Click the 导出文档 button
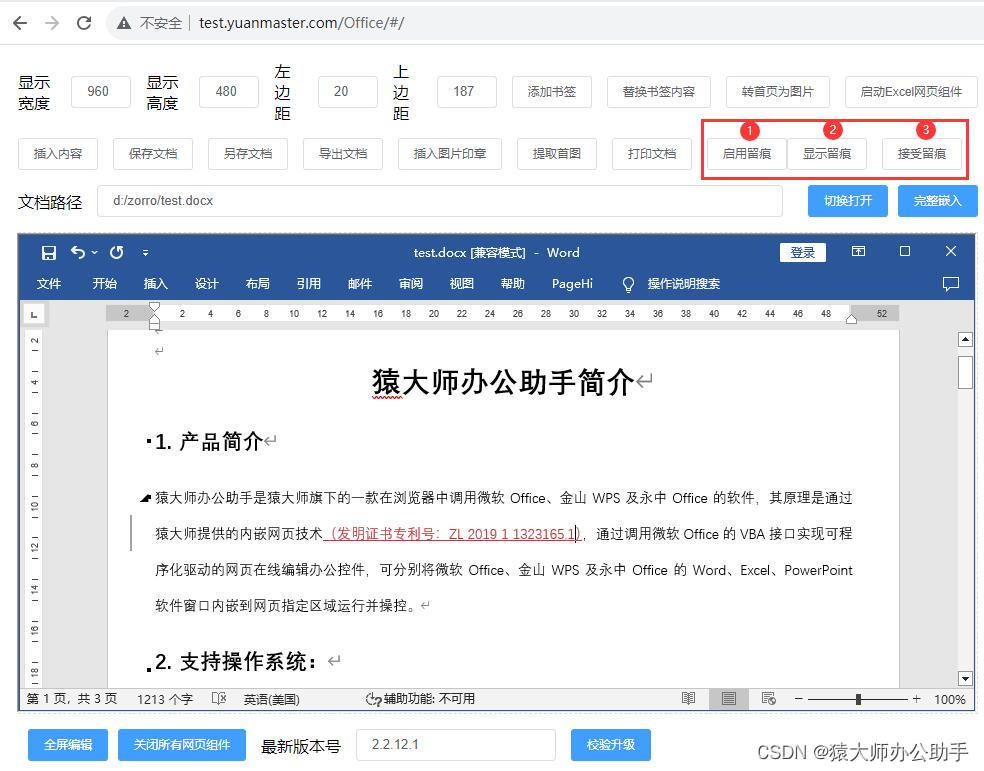 [343, 154]
